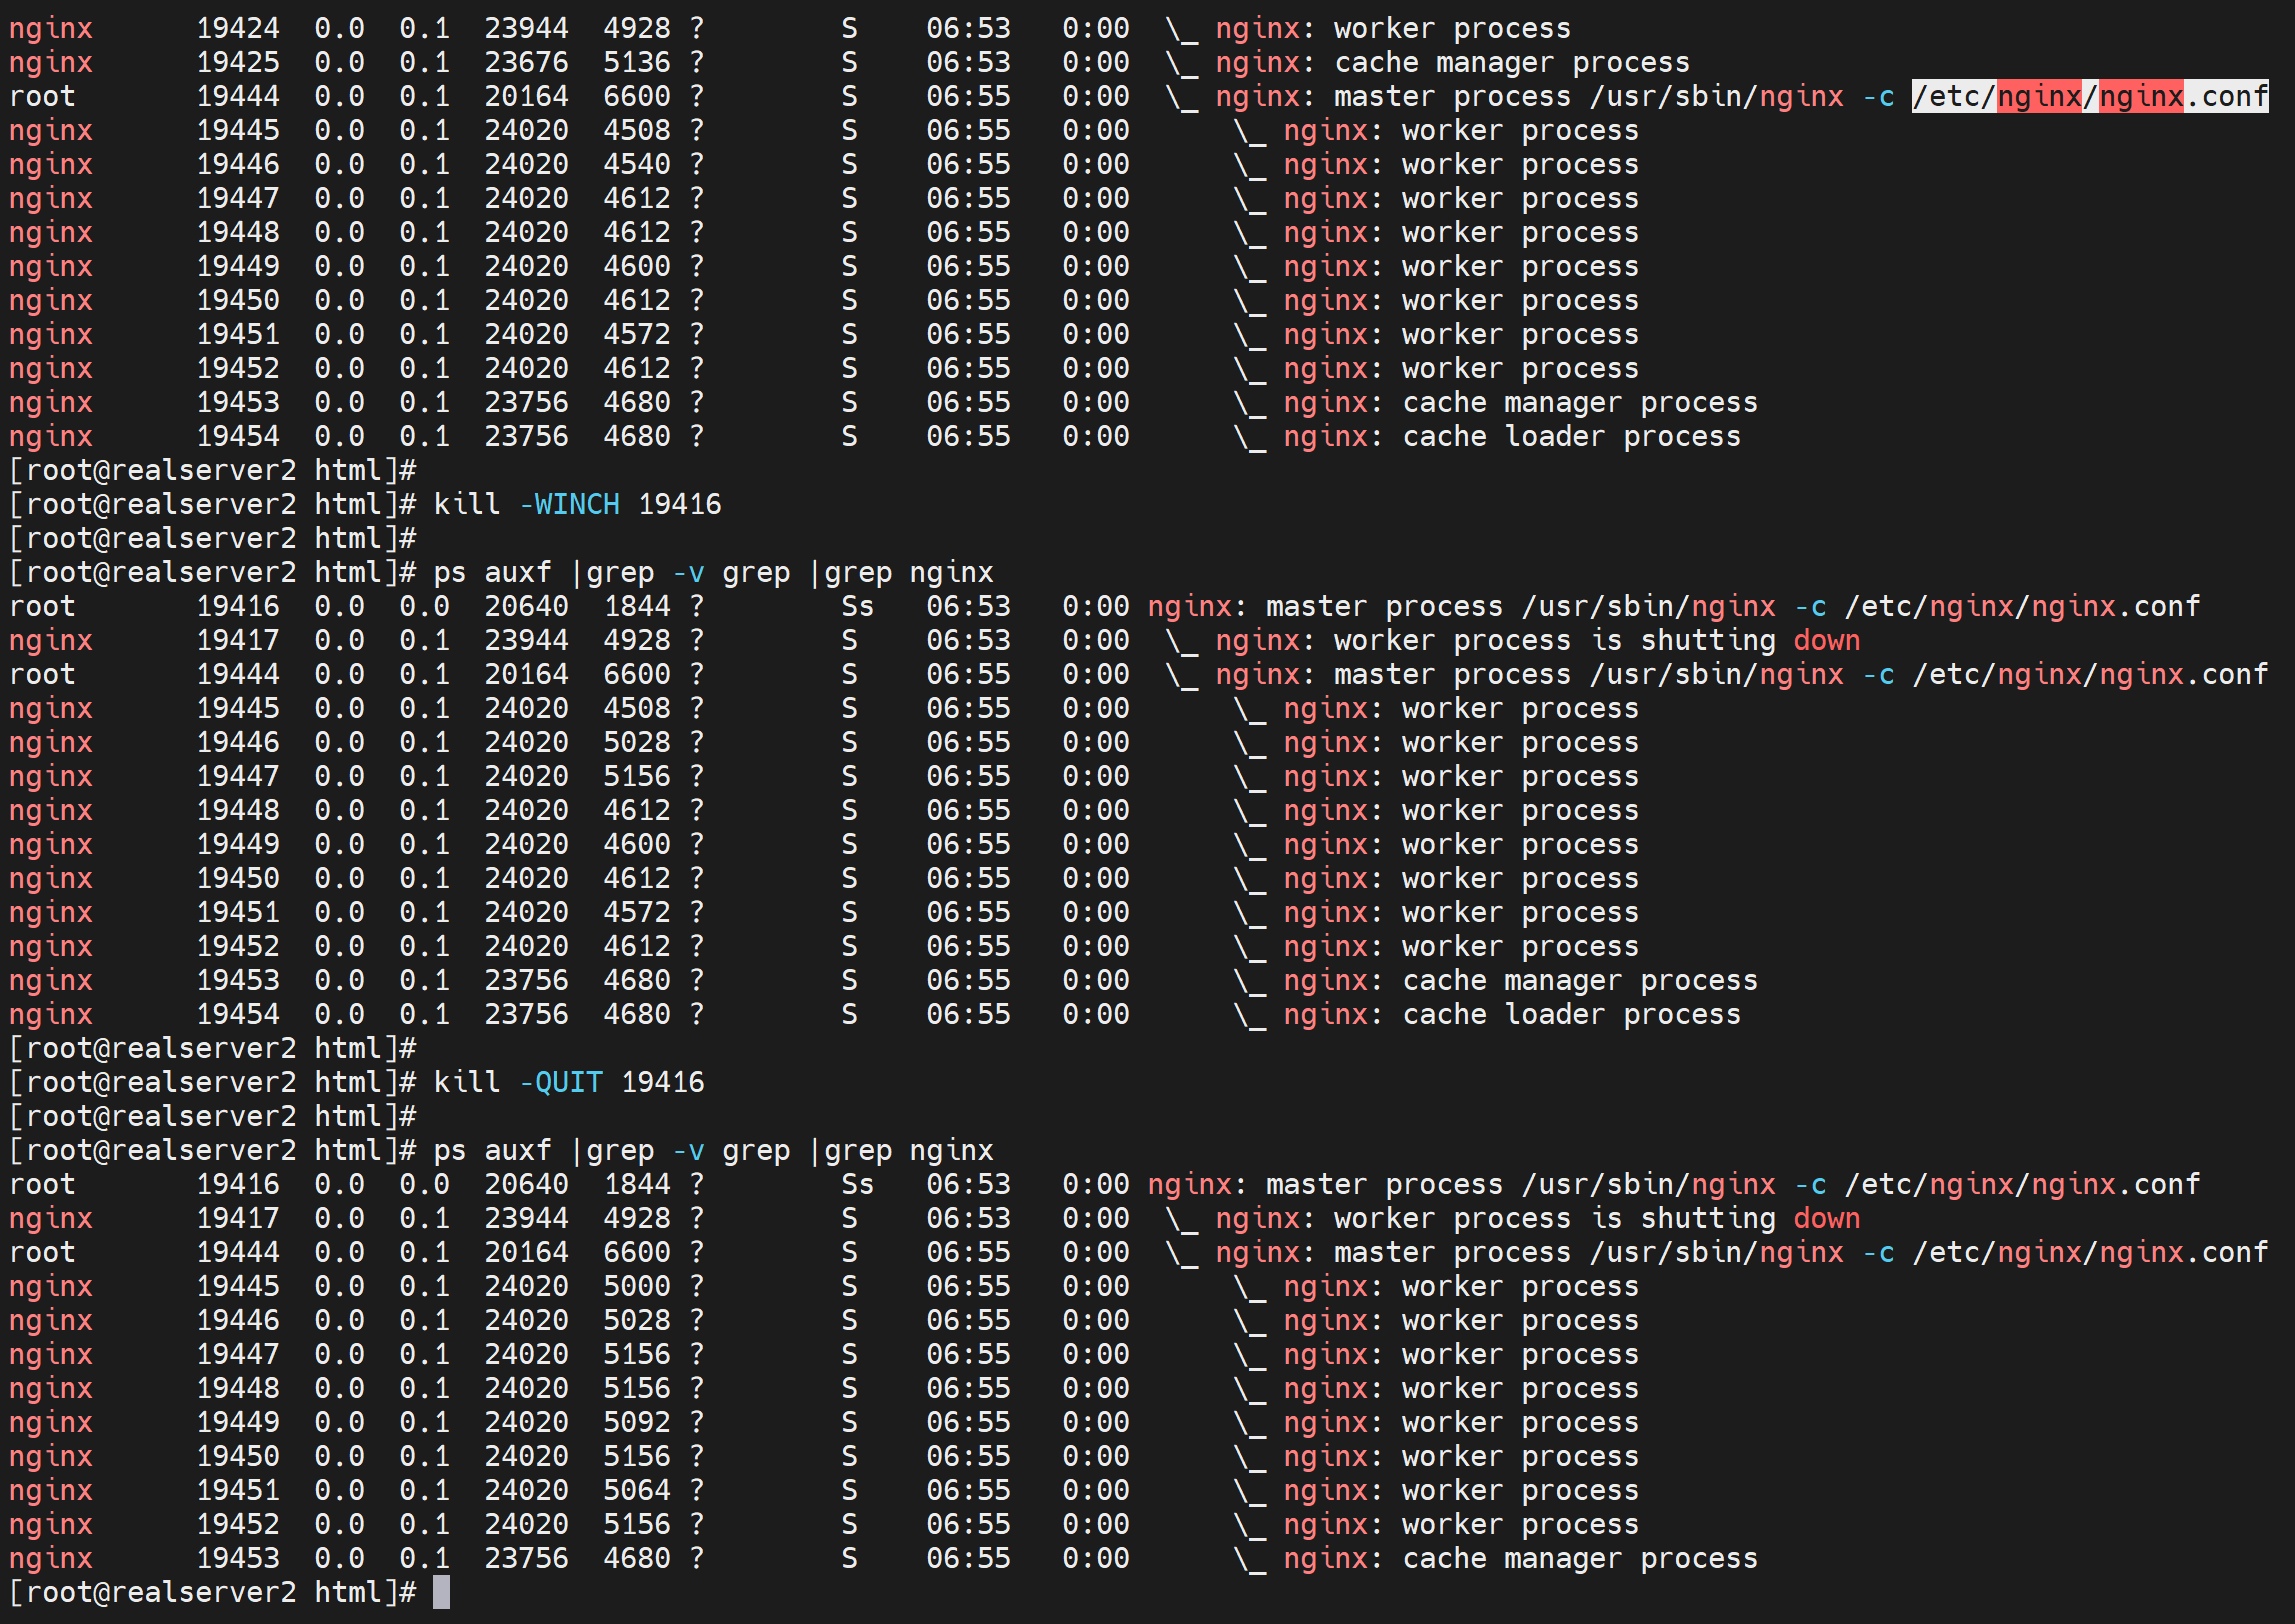This screenshot has width=2295, height=1624.
Task: Click the second 'ps auxf' command line
Action: click(713, 1150)
